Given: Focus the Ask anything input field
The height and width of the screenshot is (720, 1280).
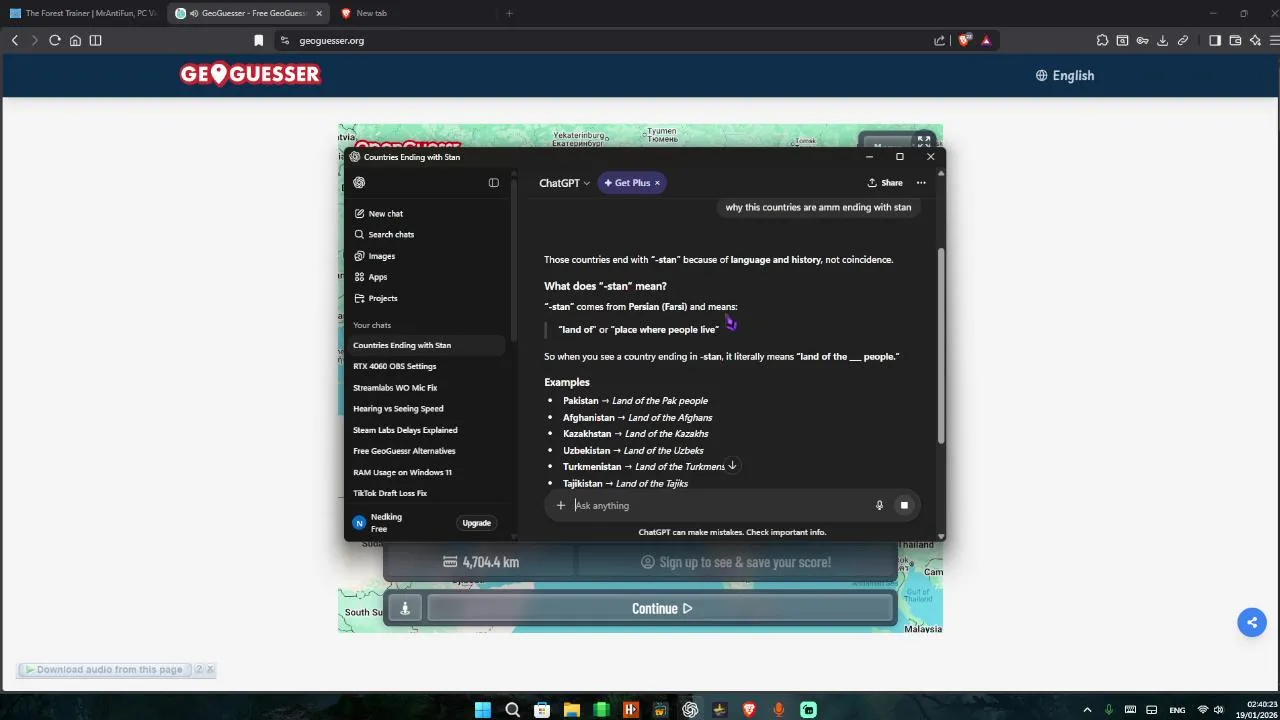Looking at the screenshot, I should click(720, 505).
